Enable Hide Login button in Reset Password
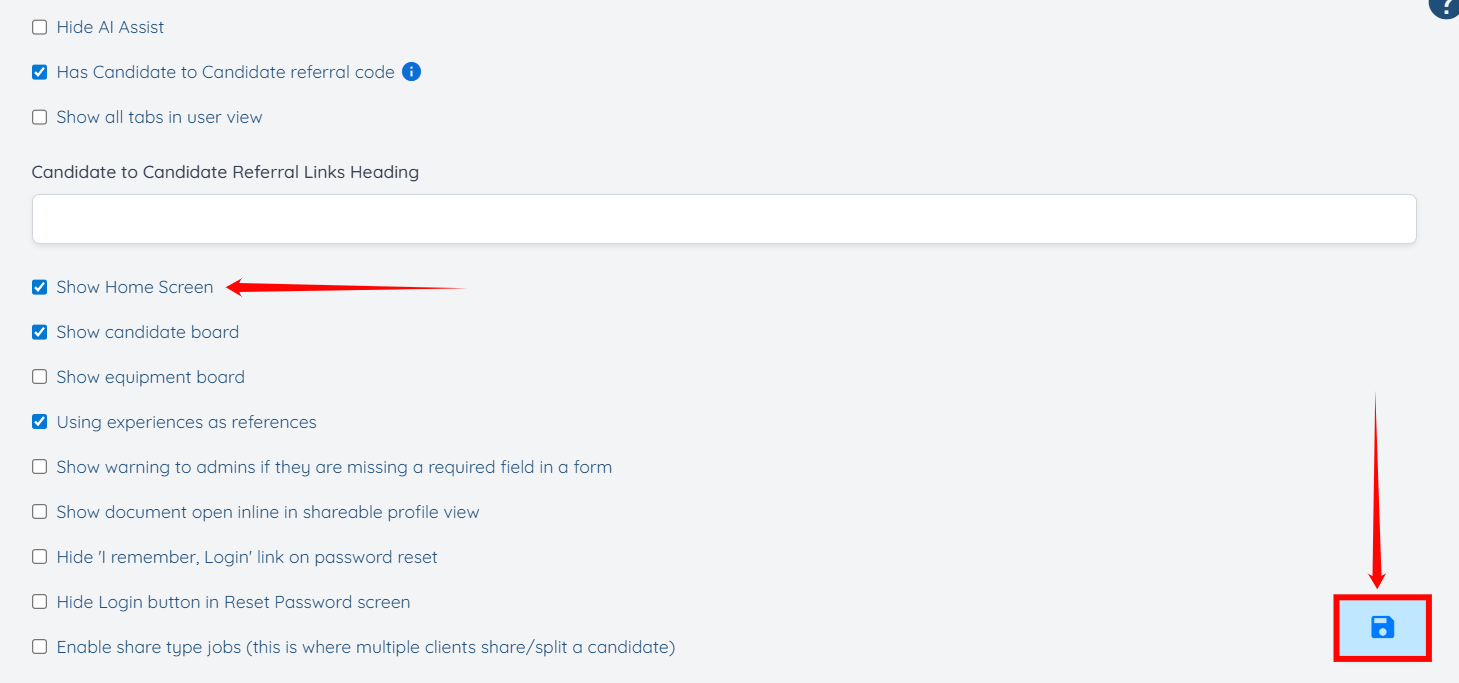 click(x=40, y=602)
